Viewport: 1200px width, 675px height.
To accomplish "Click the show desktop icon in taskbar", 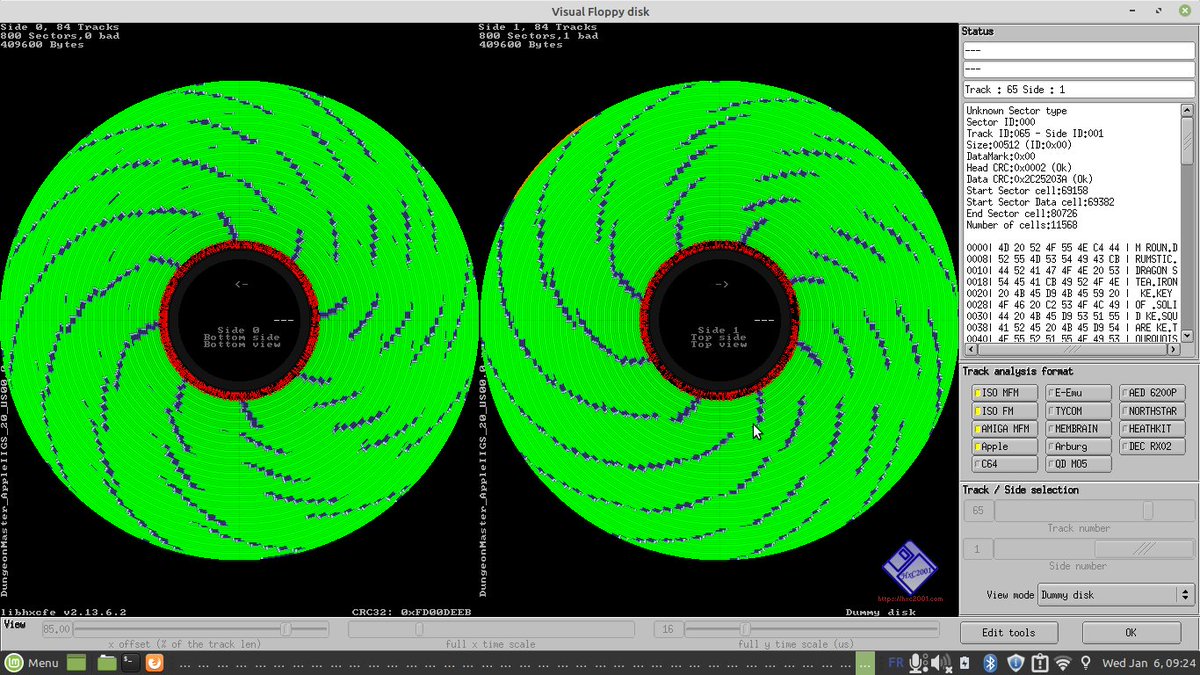I will [x=76, y=663].
